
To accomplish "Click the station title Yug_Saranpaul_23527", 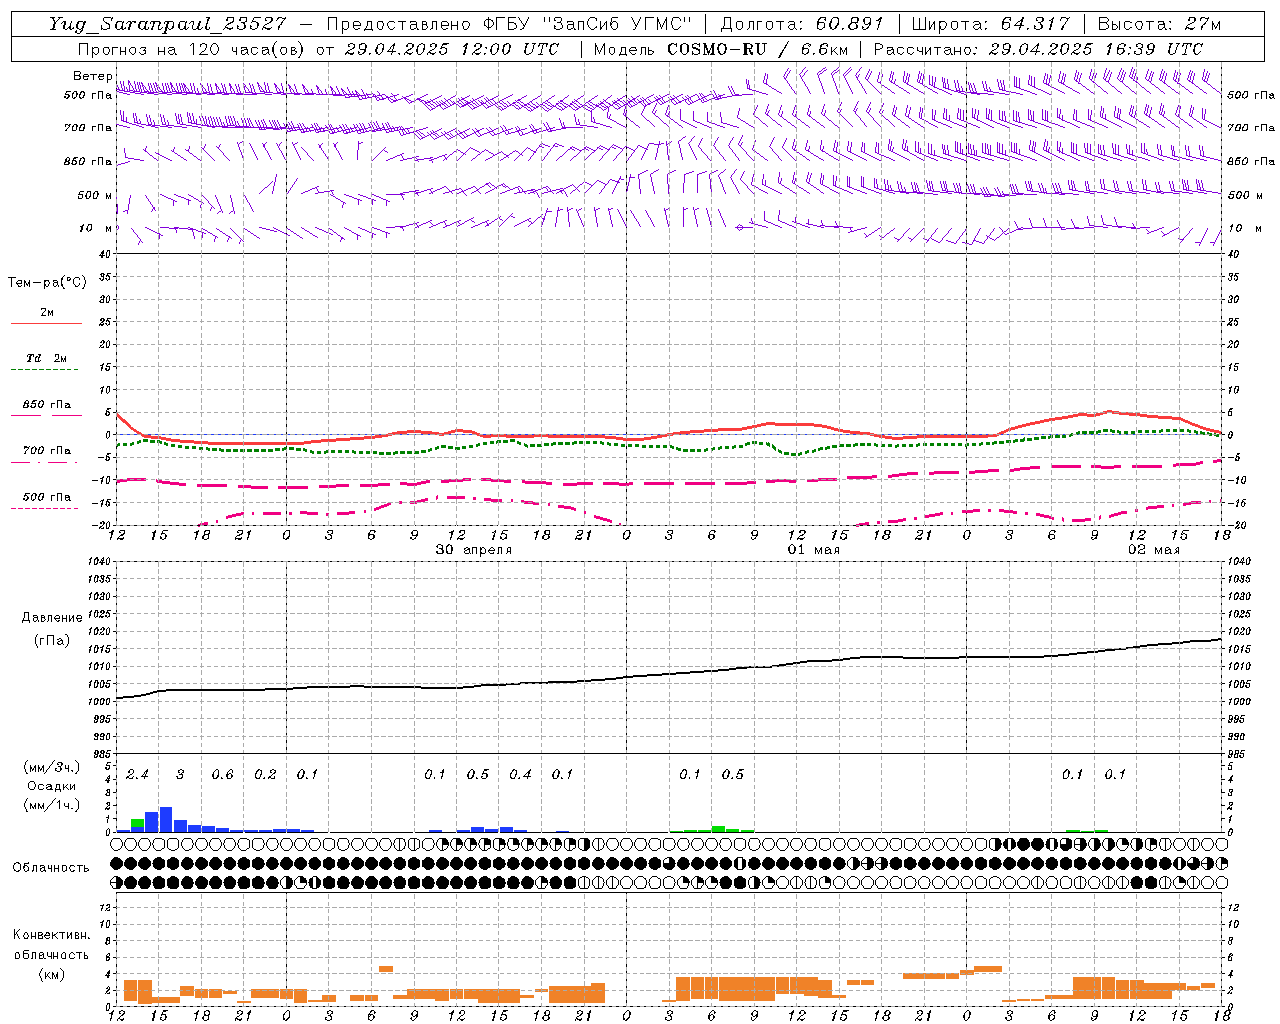I will [167, 24].
